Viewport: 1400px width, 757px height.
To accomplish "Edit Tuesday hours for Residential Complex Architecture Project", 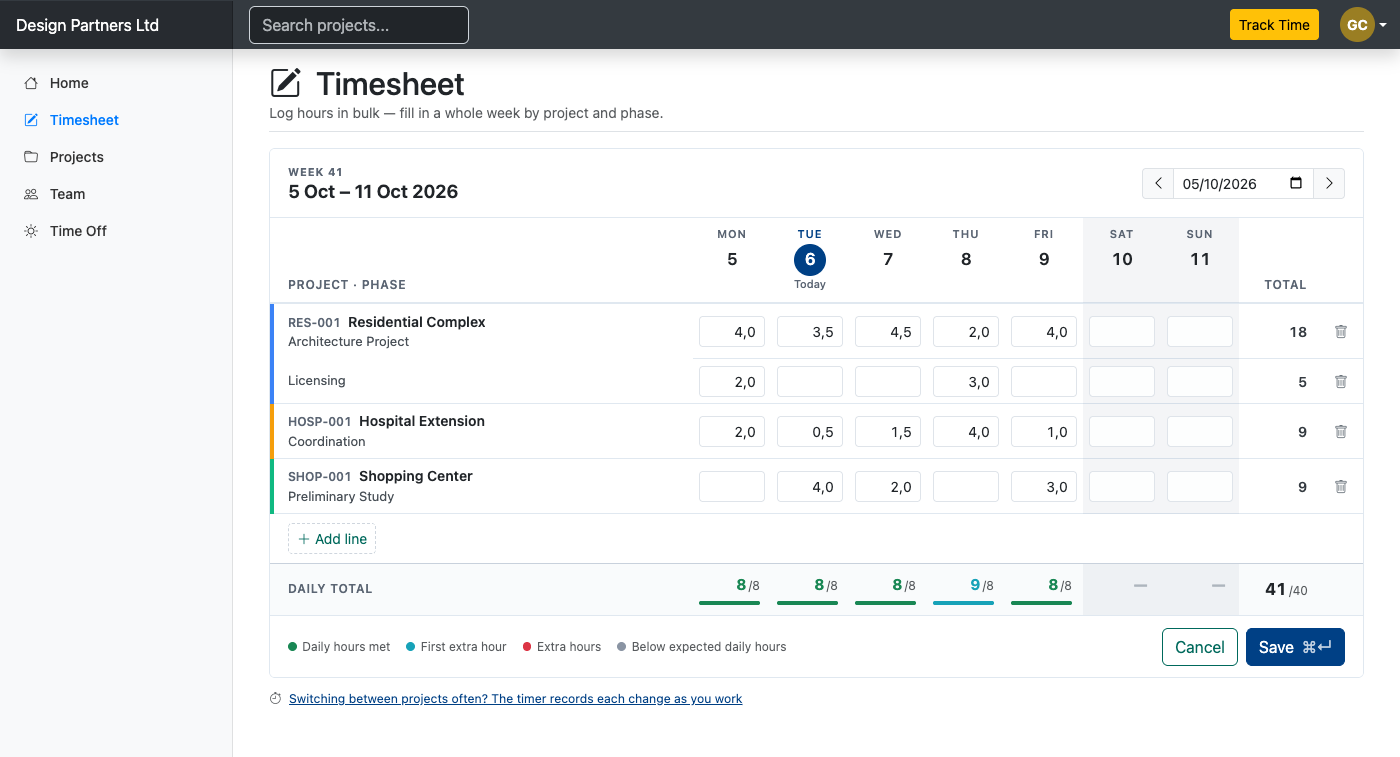I will [x=810, y=332].
